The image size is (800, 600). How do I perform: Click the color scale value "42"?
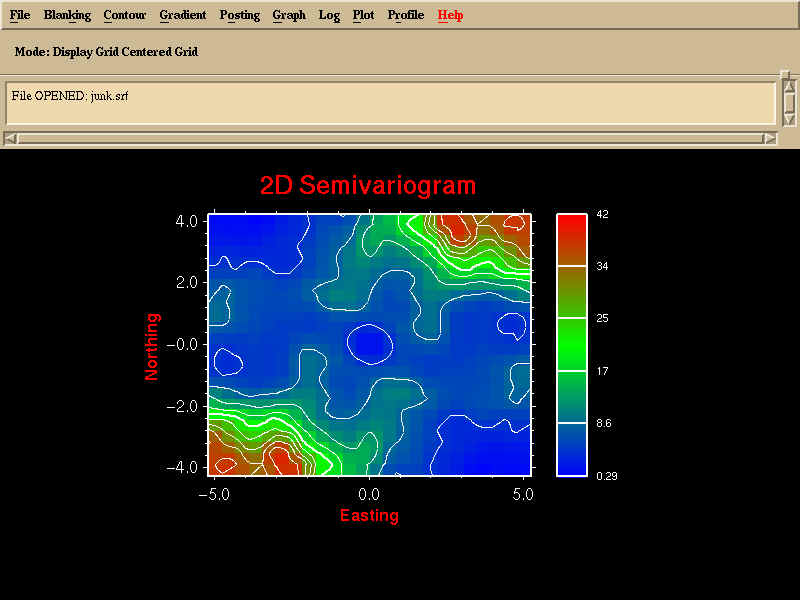[603, 214]
